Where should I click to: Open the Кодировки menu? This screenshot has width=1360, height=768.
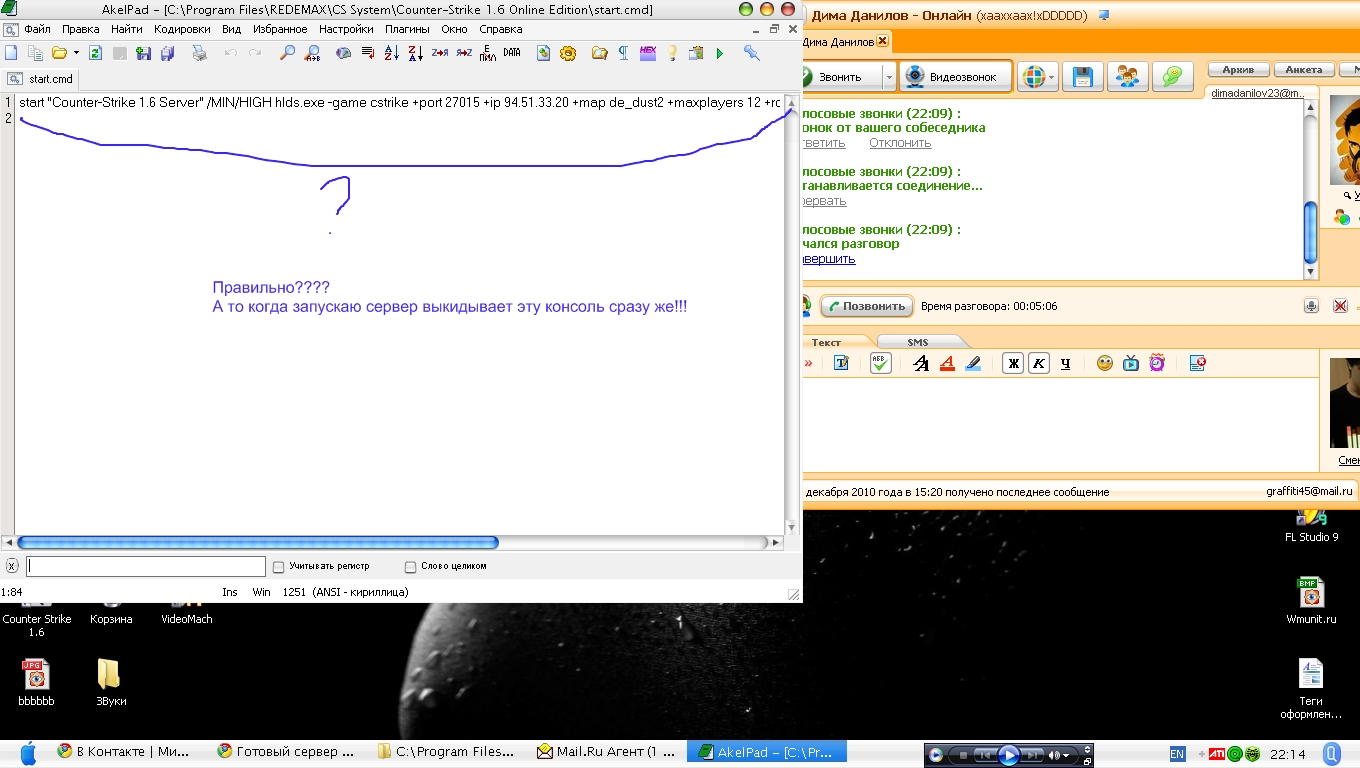(x=182, y=29)
